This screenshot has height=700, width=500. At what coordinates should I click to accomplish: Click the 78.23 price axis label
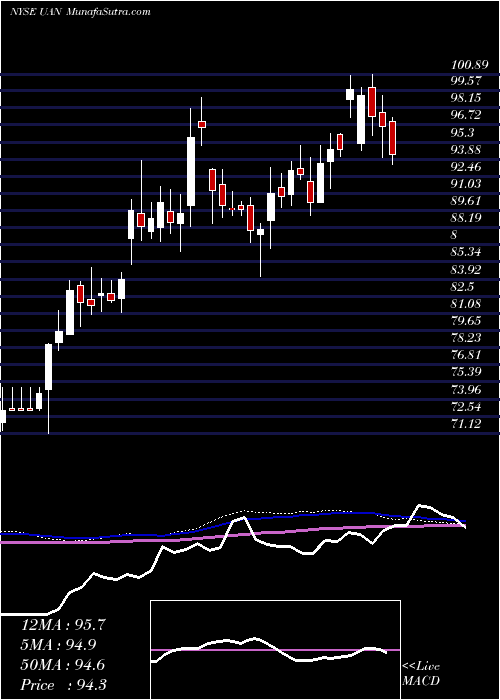coord(466,338)
